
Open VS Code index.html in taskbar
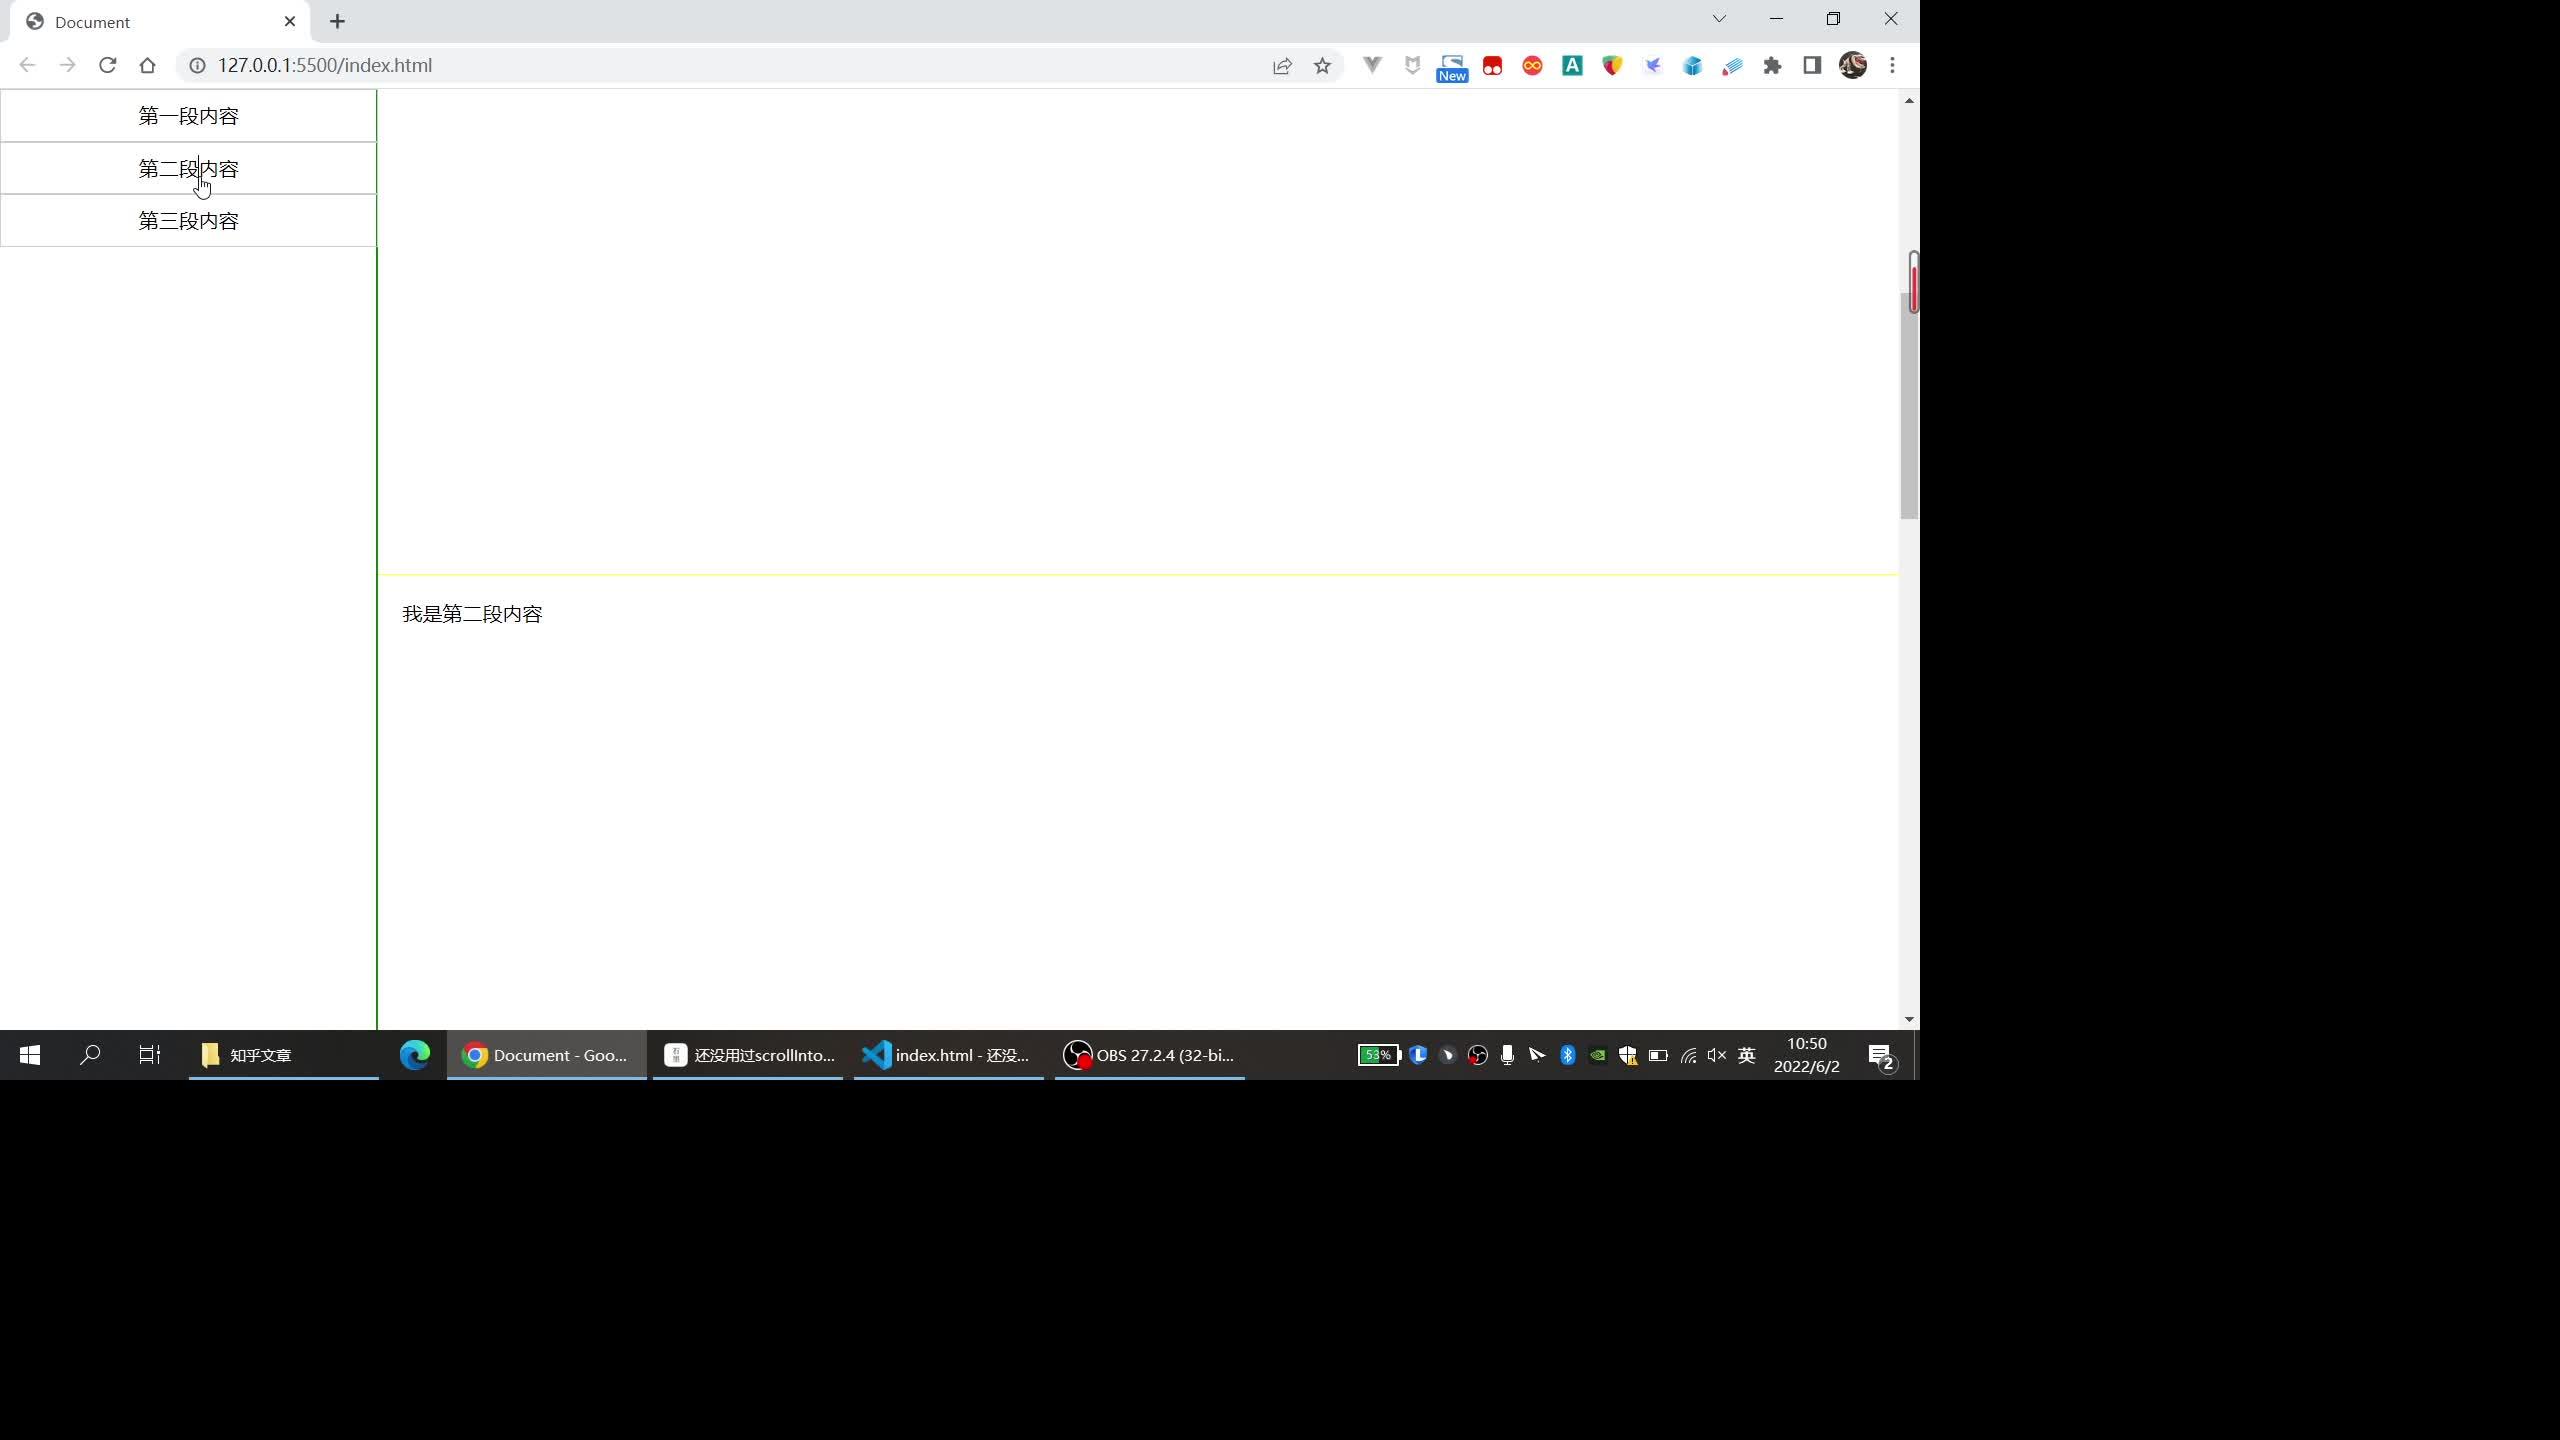[948, 1055]
